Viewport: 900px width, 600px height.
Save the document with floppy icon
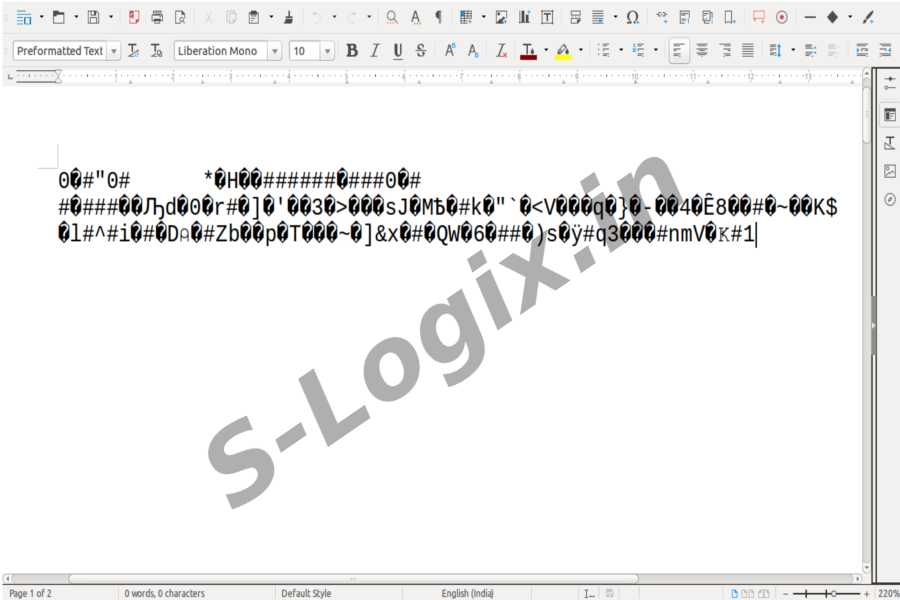(x=93, y=17)
